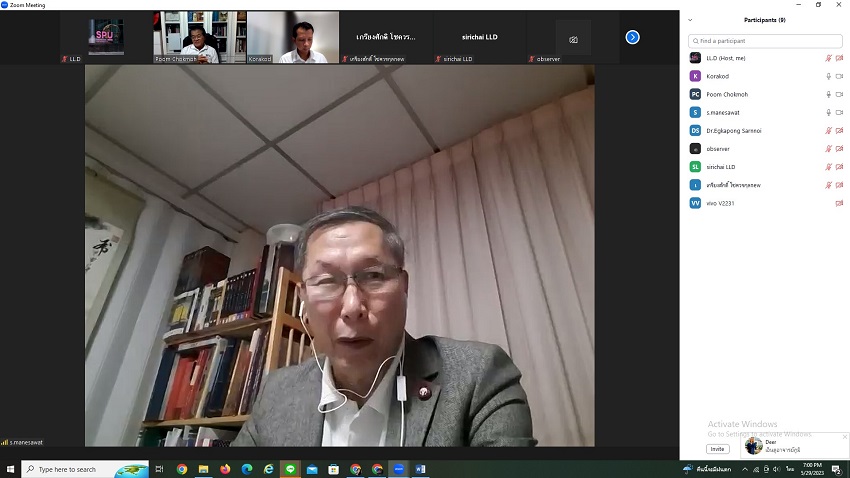Open the weather widget on the taskbar

tap(708, 469)
